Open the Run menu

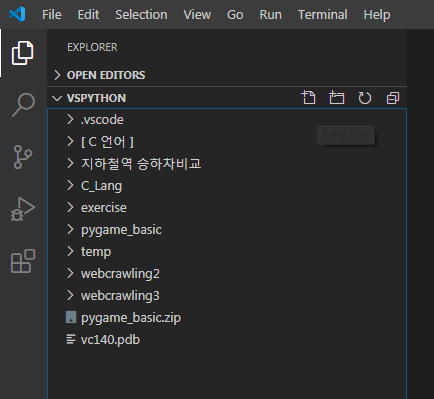coord(271,15)
